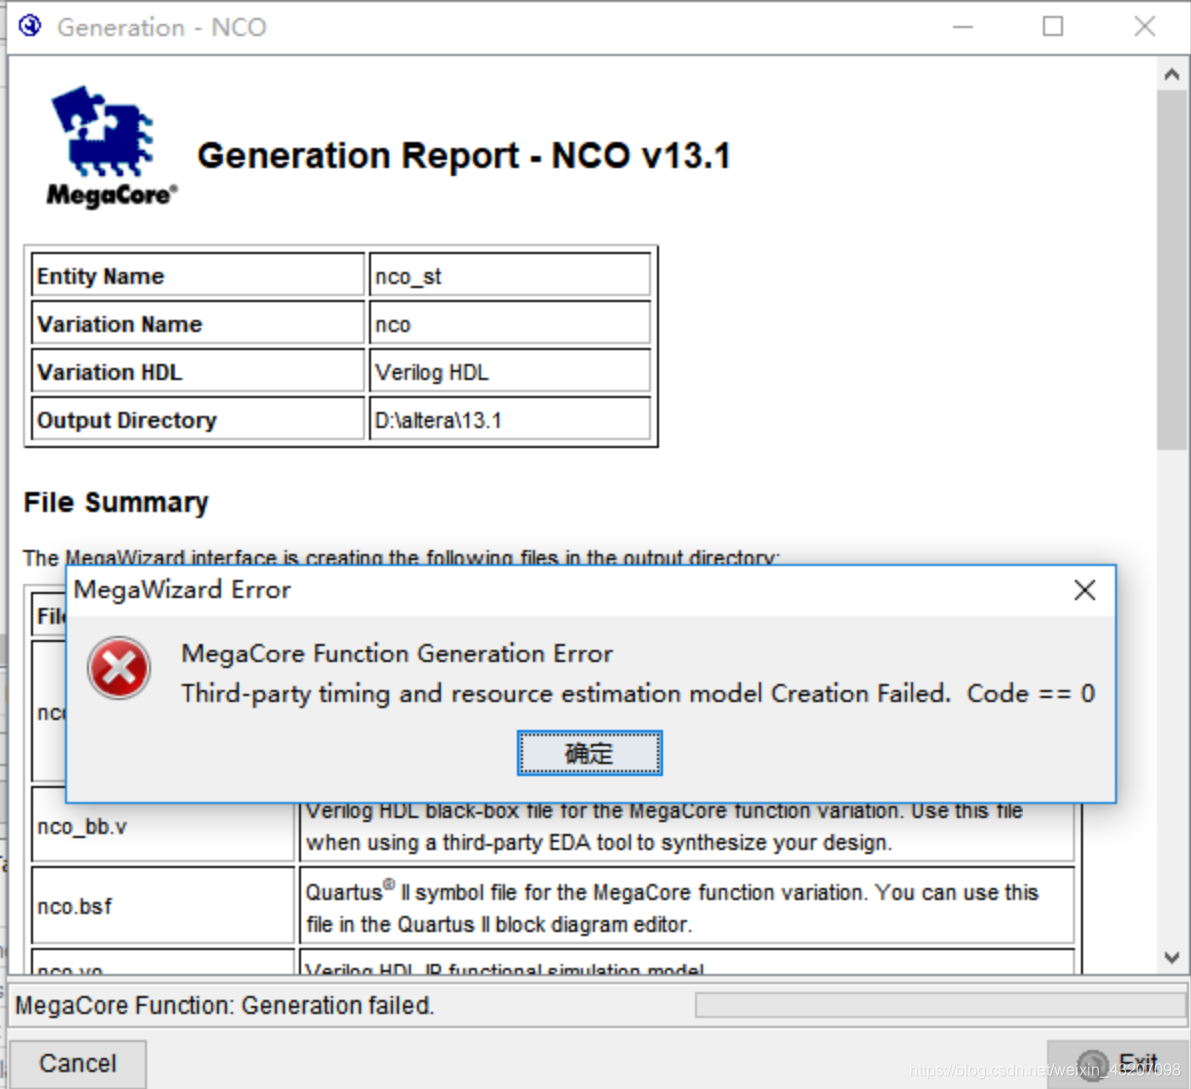The width and height of the screenshot is (1191, 1089).
Task: Click the 'Generation failed' status bar message
Action: tap(224, 1005)
